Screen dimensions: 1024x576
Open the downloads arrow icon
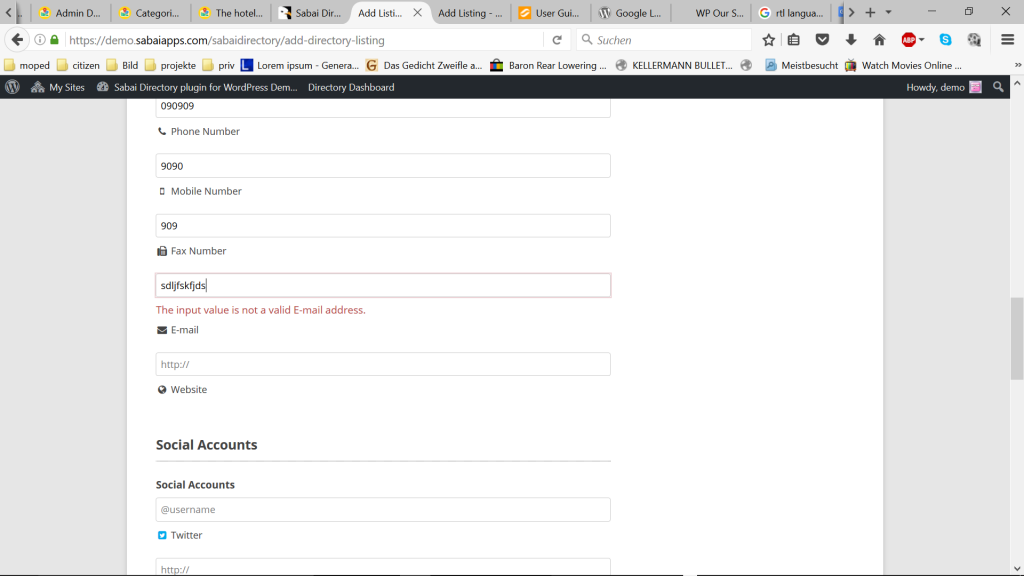click(x=851, y=40)
